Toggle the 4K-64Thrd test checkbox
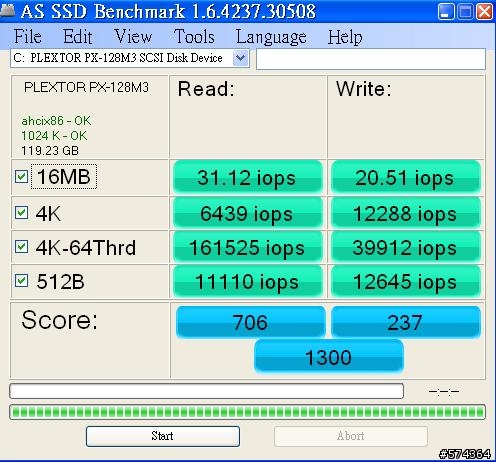Viewport: 496px width, 462px height. tap(21, 247)
